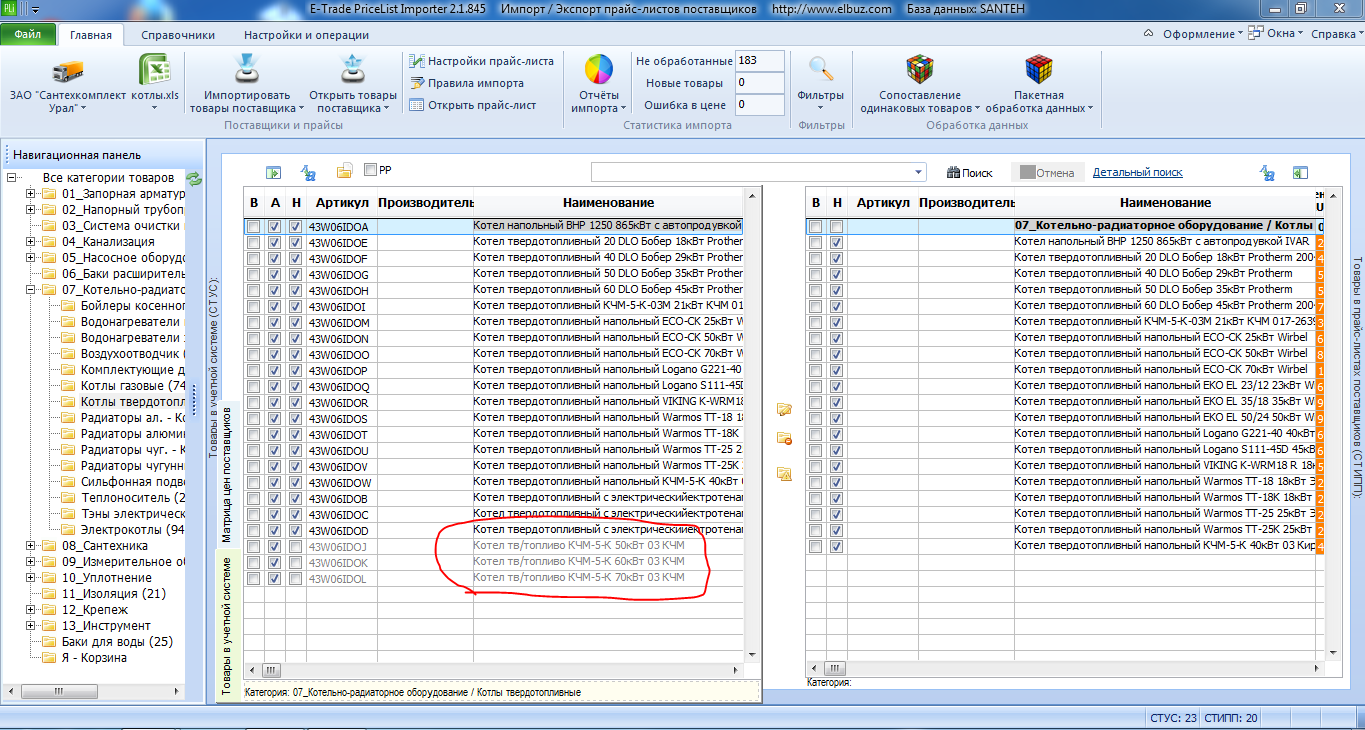
Task: Click the Артикул column header in left table
Action: (342, 203)
